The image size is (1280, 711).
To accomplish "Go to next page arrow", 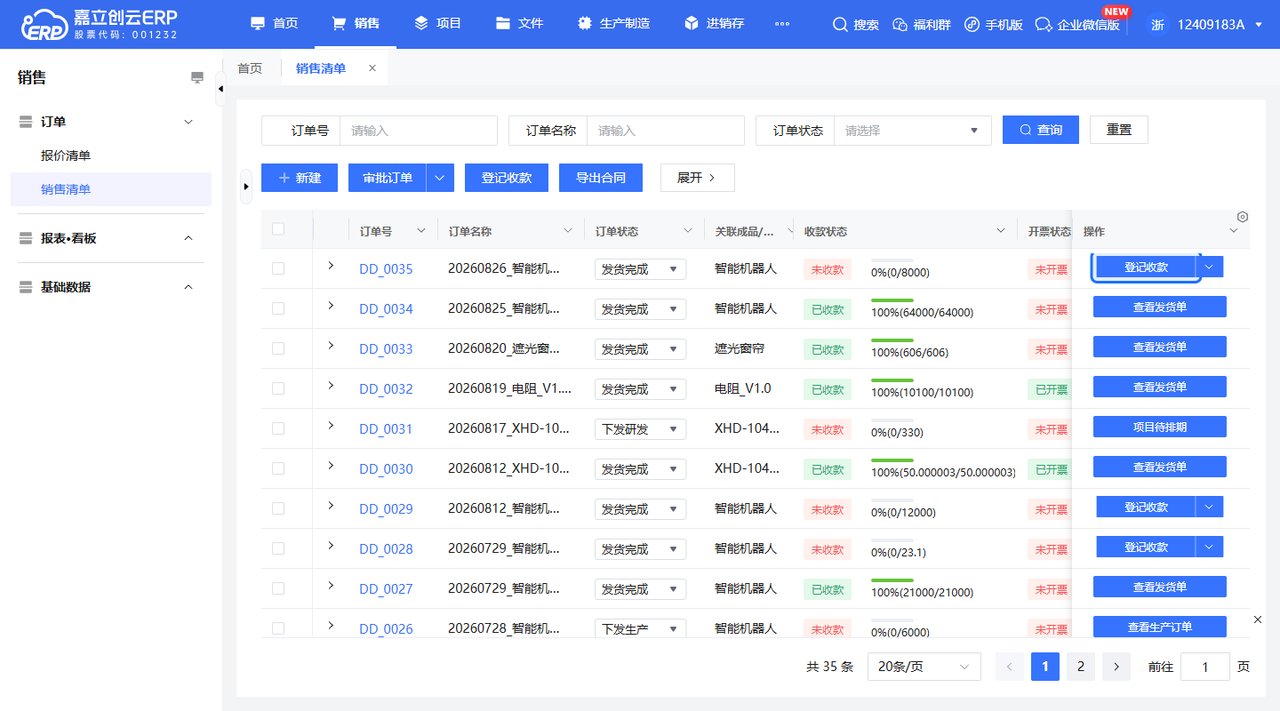I will (1116, 667).
